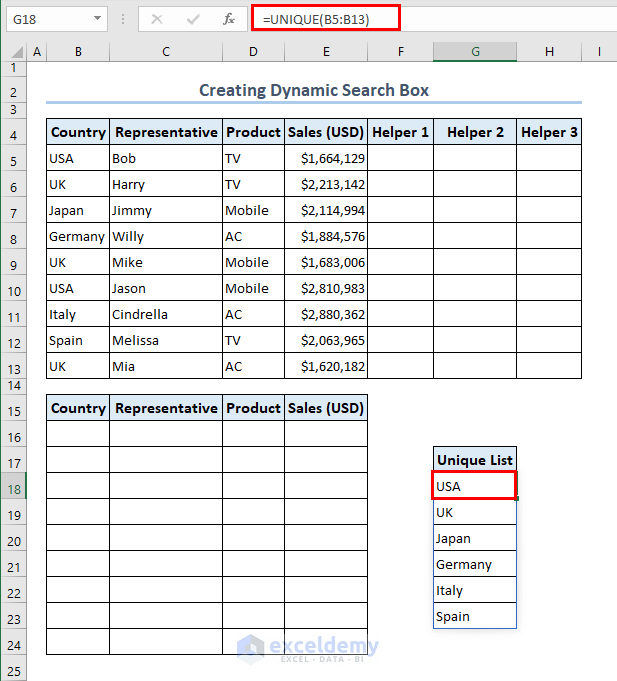Select Italy in the Unique List
This screenshot has height=681, width=617.
click(x=475, y=590)
